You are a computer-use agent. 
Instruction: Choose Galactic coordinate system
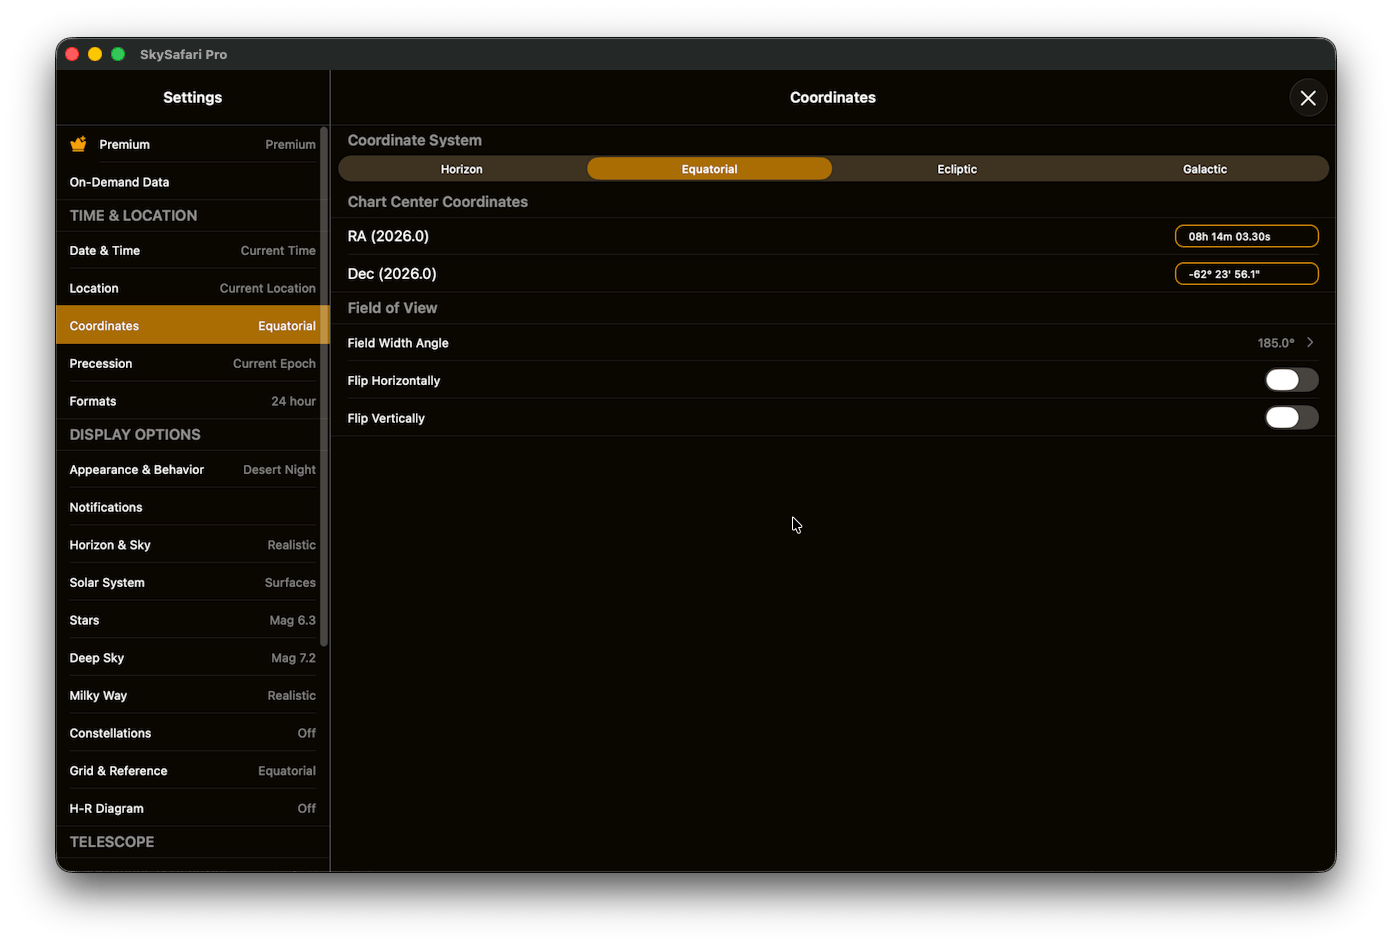point(1204,169)
